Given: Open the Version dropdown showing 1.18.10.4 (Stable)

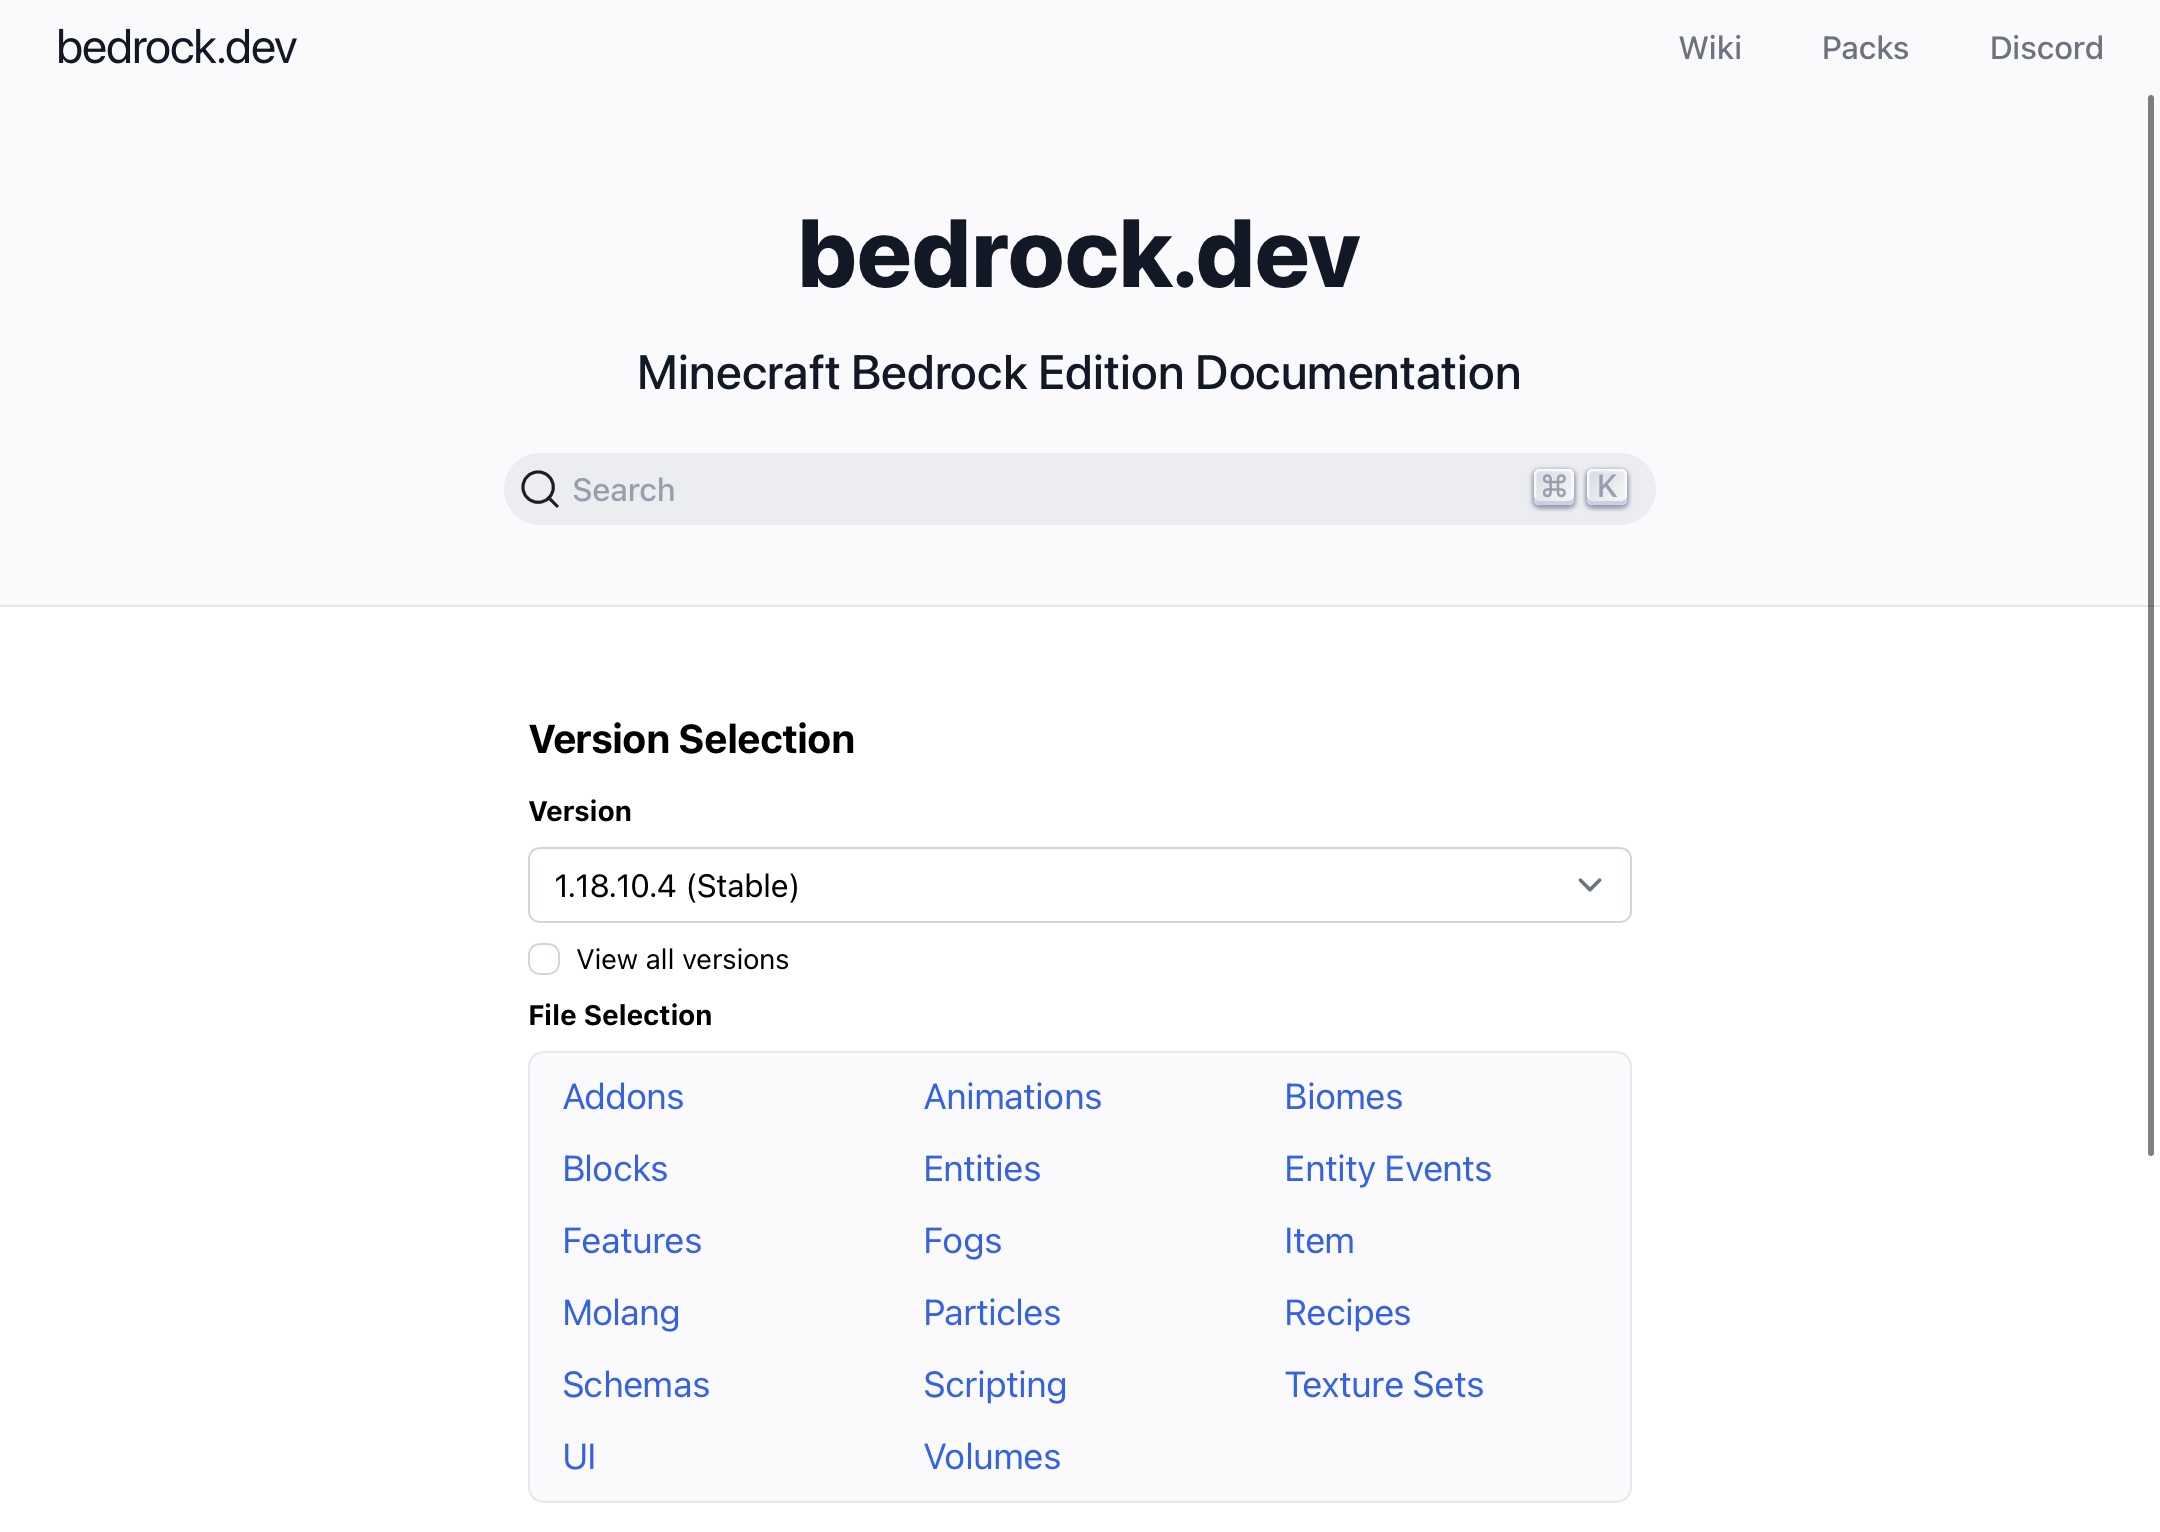Looking at the screenshot, I should (x=1080, y=885).
